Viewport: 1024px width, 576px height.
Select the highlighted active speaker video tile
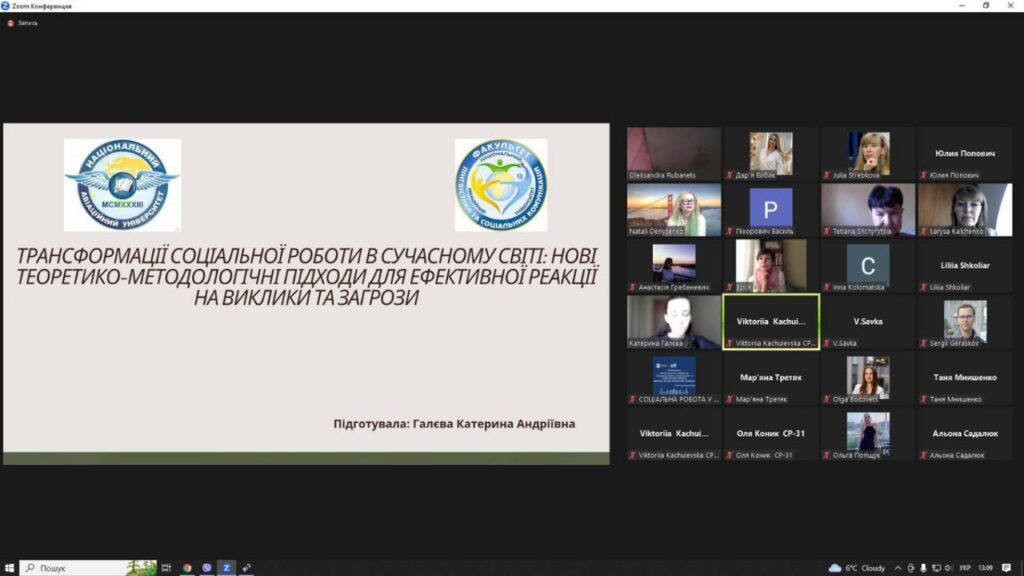(771, 321)
